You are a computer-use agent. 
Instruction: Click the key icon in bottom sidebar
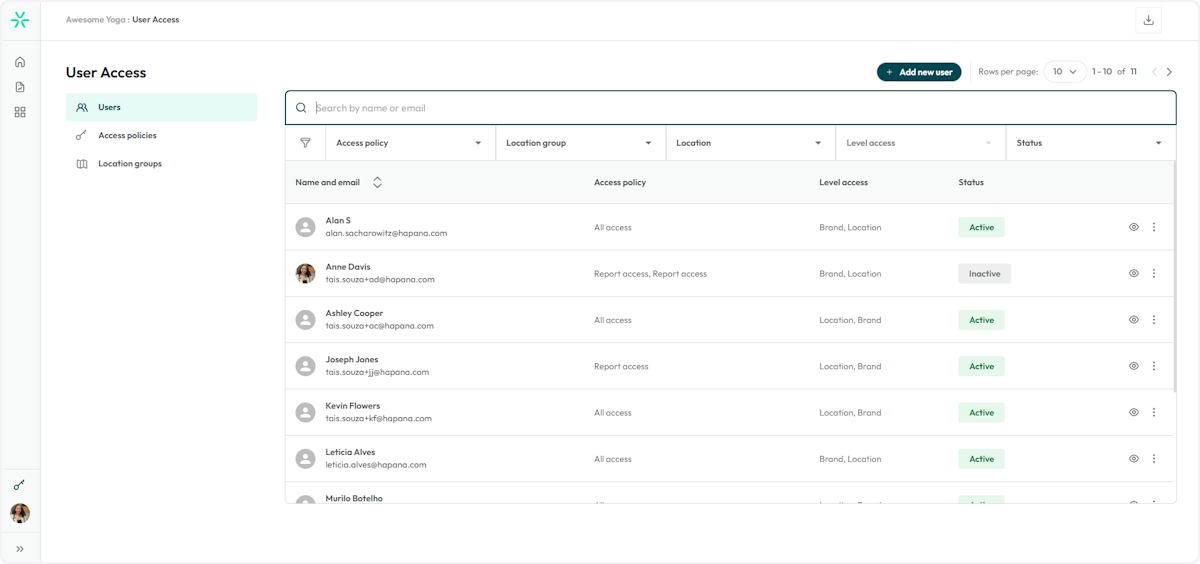tap(20, 485)
